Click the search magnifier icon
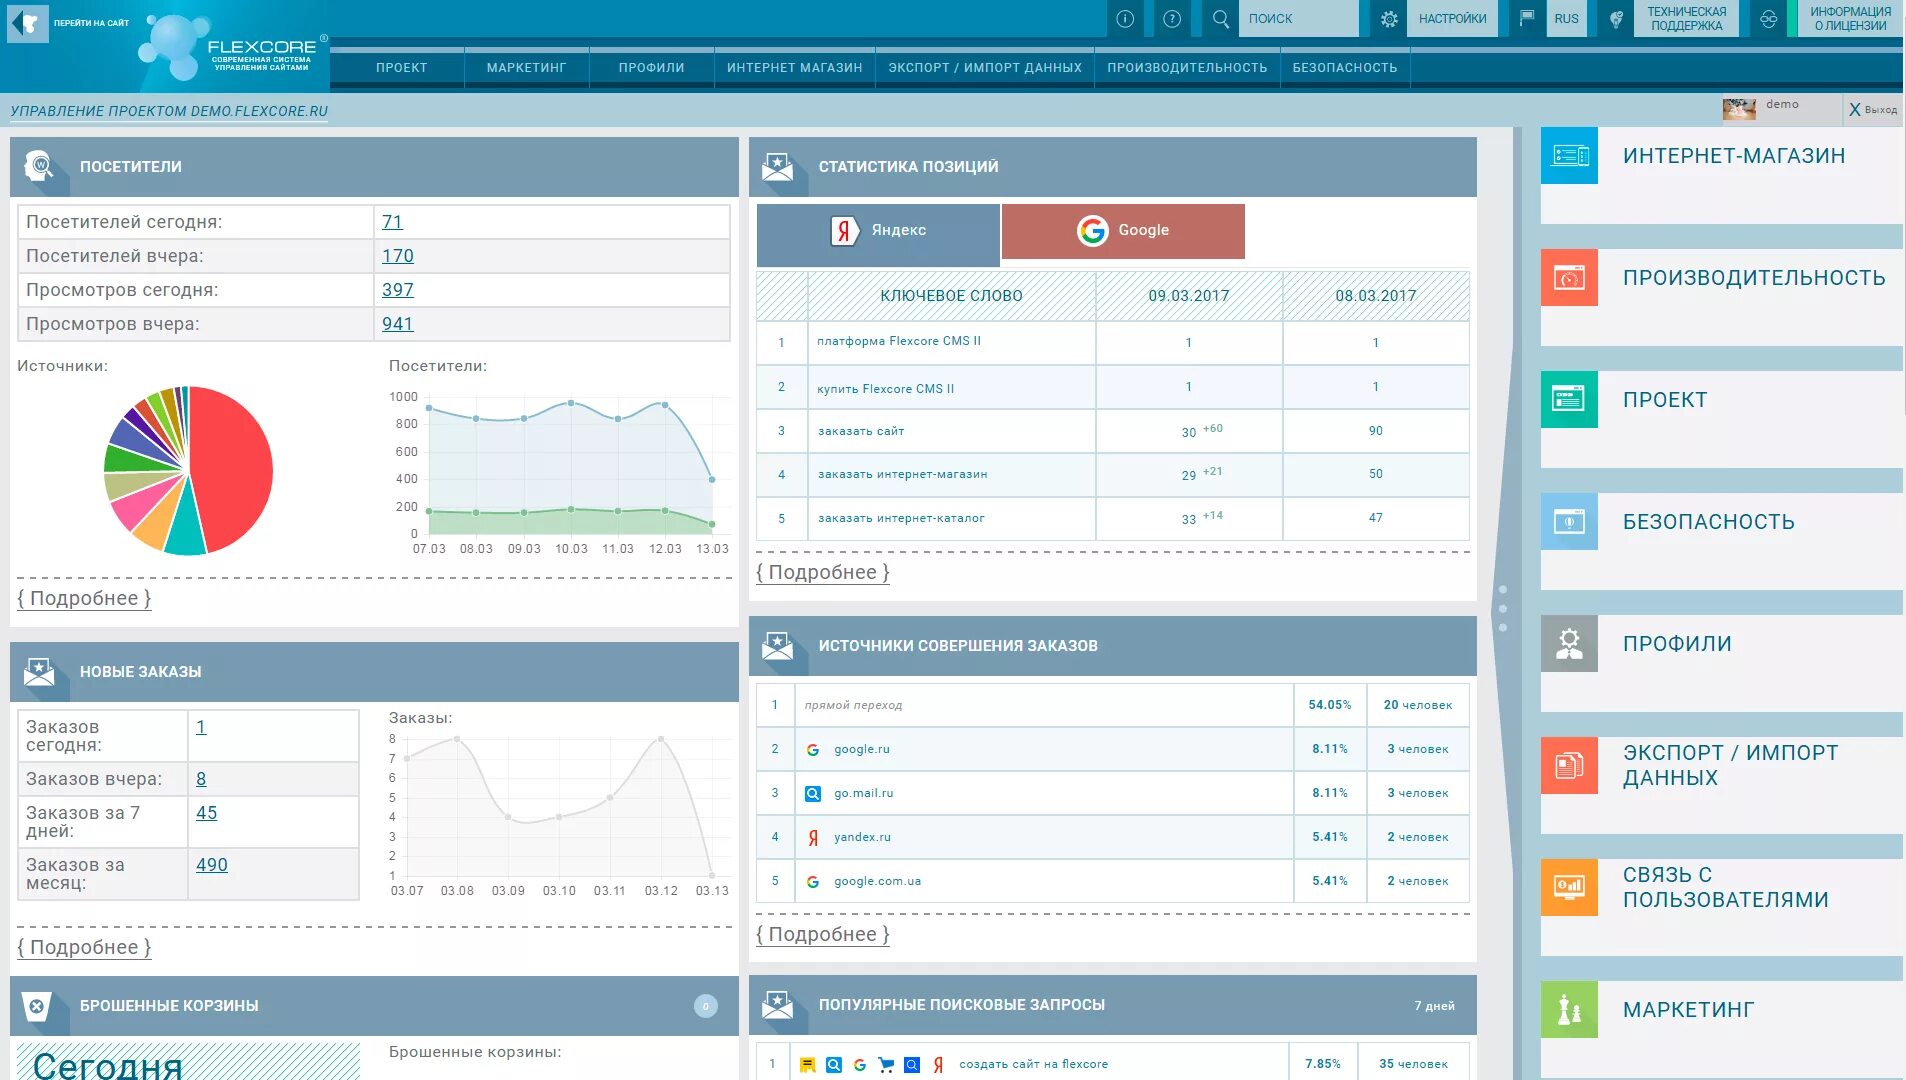 [x=1220, y=18]
